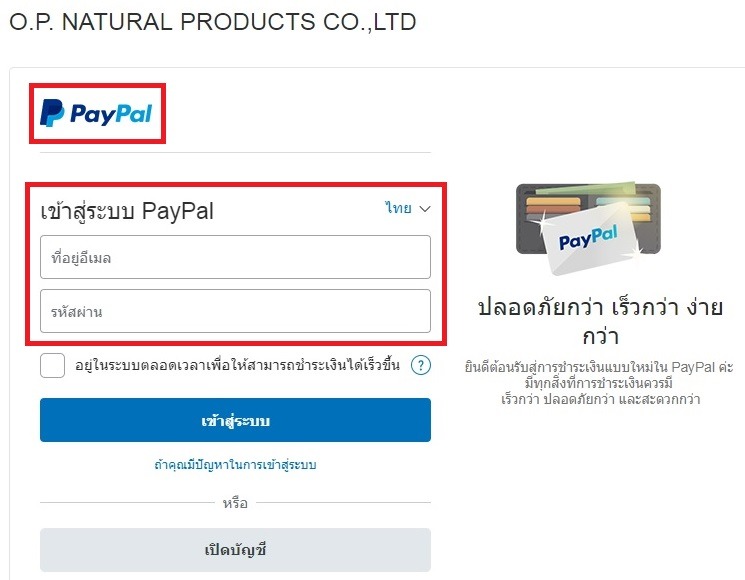Viewport: 745px width, 580px height.
Task: Open the trouble logging in link
Action: 235,464
